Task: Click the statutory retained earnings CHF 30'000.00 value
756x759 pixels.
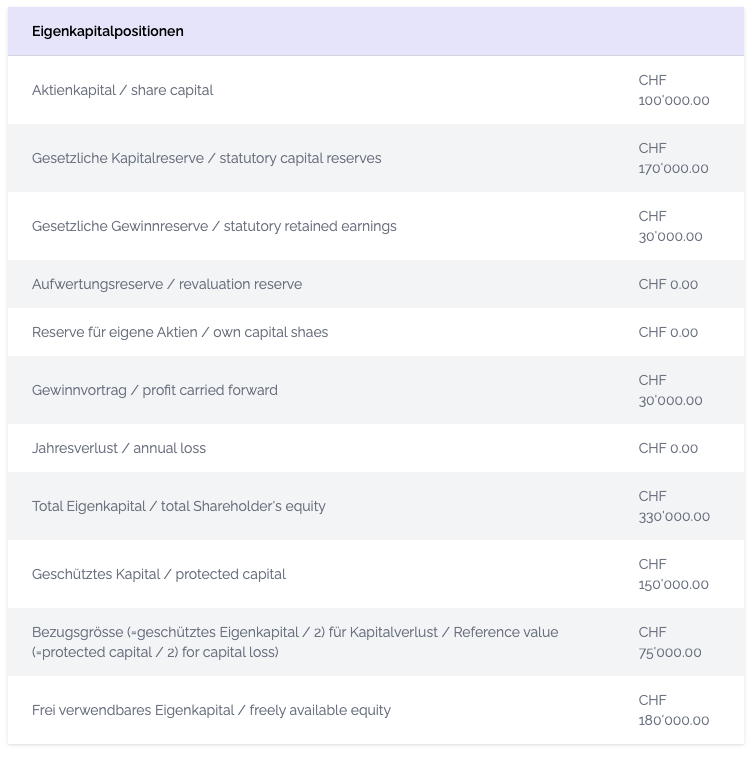Action: click(x=670, y=226)
